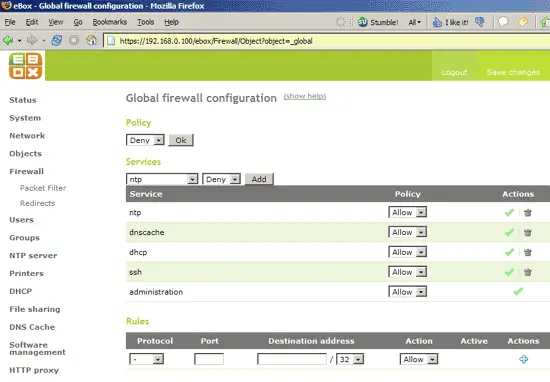
Task: Apply the administration policy with checkmark
Action: coord(518,291)
